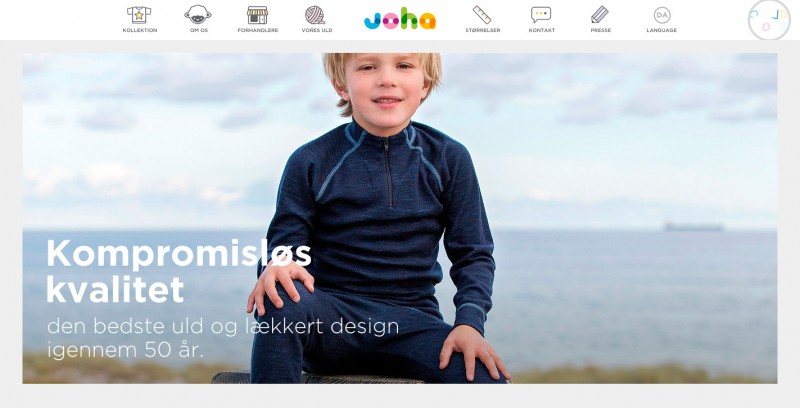Click the Kompromisløs kvalitet headline

click(179, 271)
